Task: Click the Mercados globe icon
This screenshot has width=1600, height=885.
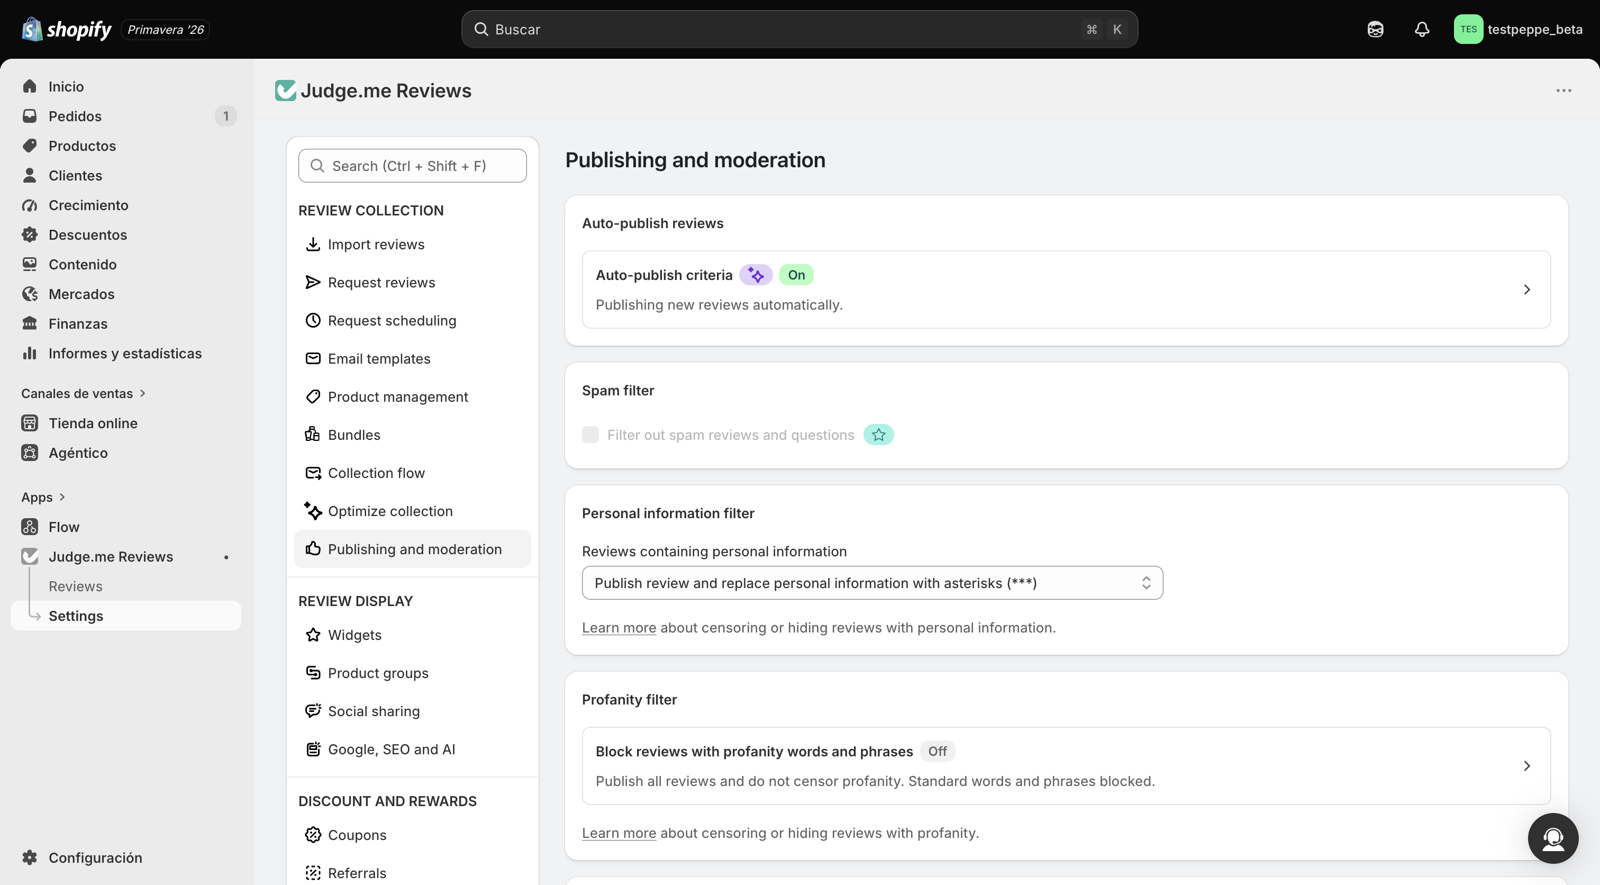Action: pyautogui.click(x=30, y=294)
